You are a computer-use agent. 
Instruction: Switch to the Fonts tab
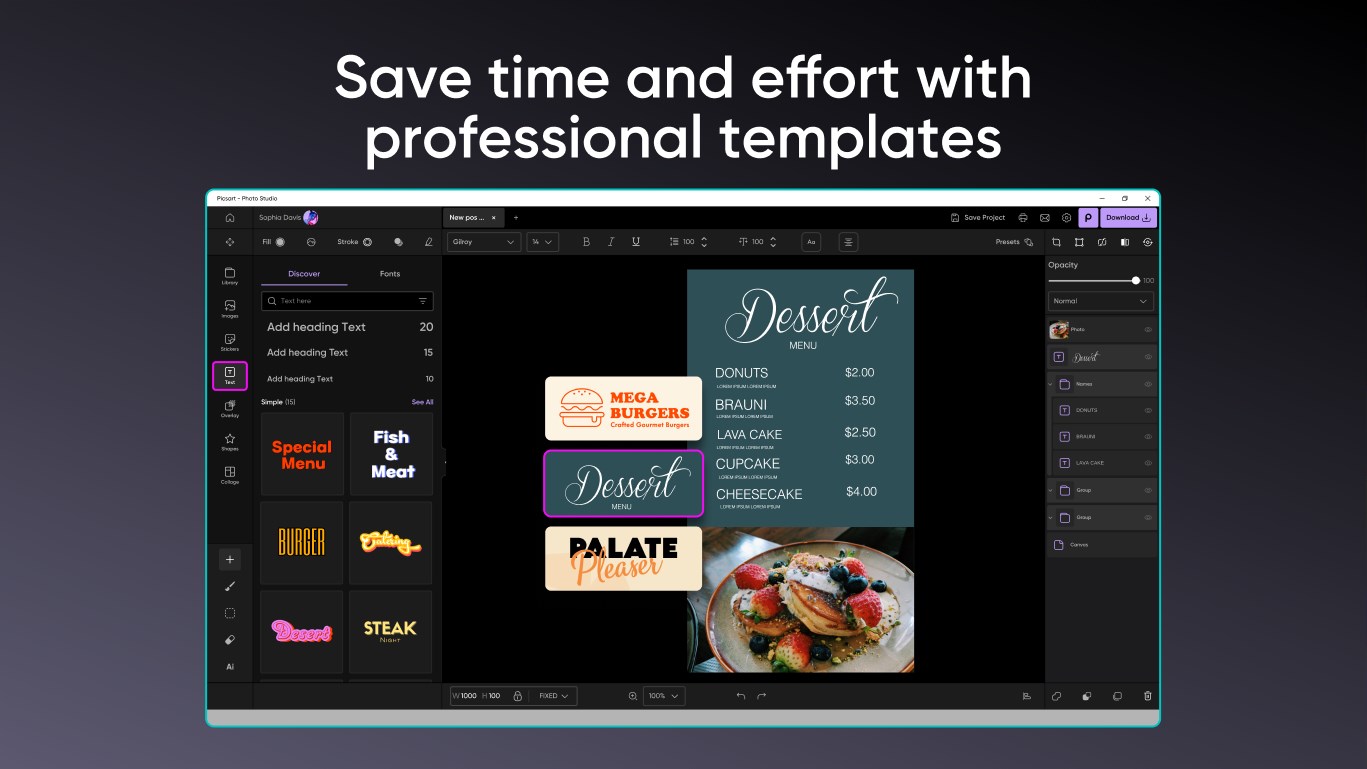tap(390, 273)
